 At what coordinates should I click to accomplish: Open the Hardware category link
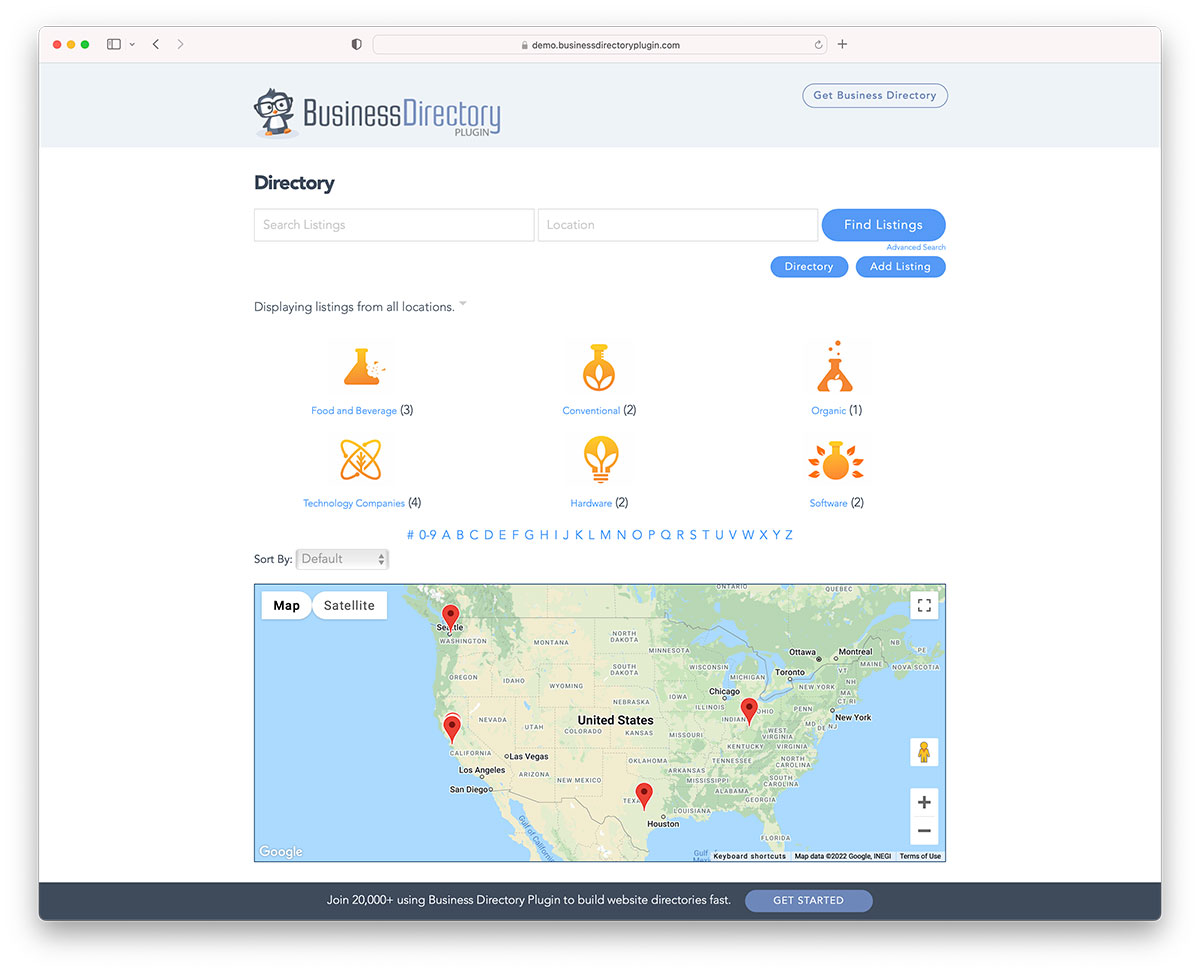[x=591, y=503]
